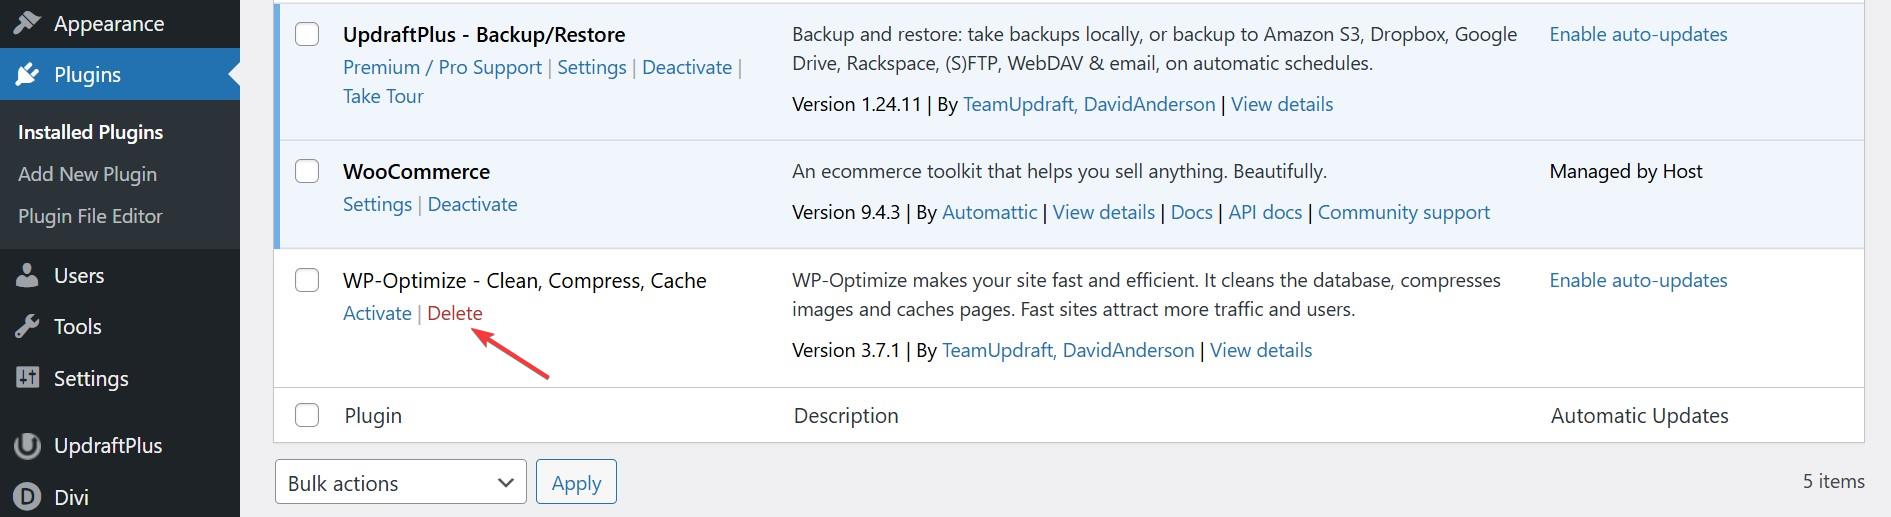Tick the UpdraftPlus - Backup/Restore checkbox
The width and height of the screenshot is (1891, 517).
pyautogui.click(x=307, y=34)
